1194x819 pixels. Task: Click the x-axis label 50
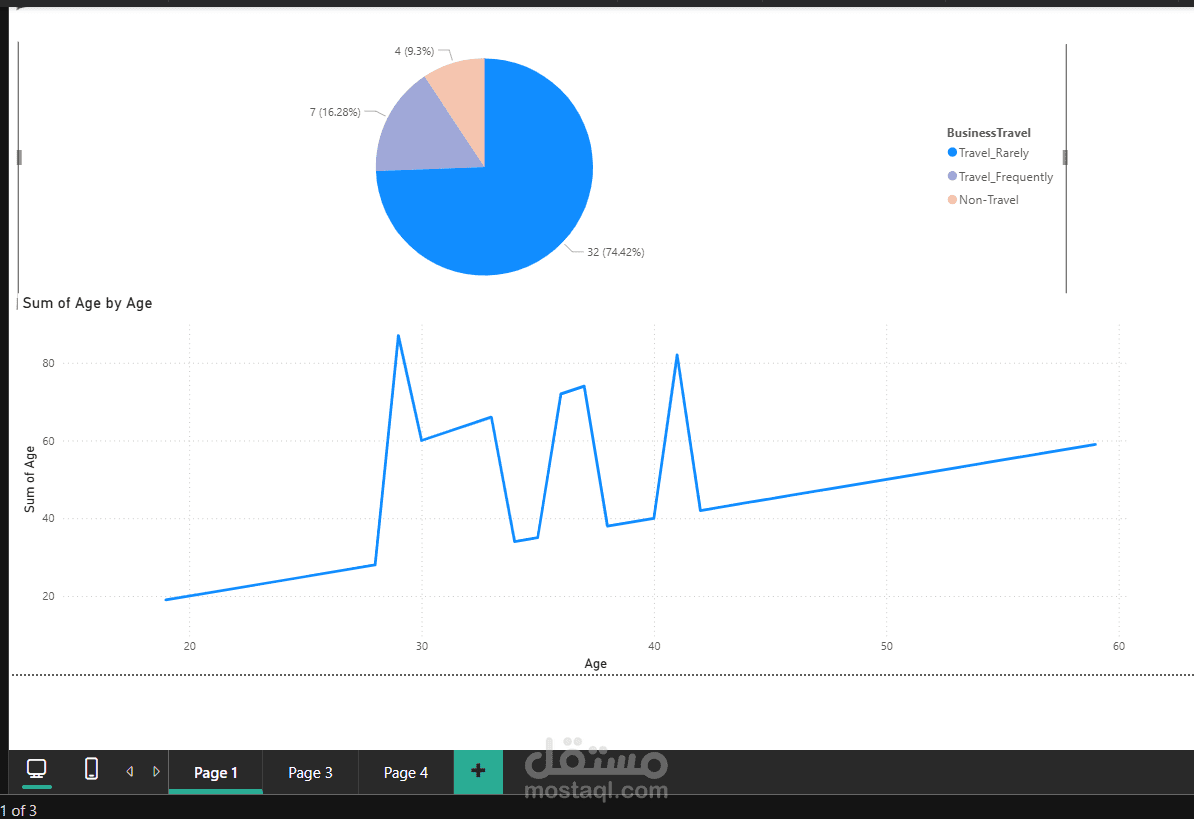(x=886, y=645)
